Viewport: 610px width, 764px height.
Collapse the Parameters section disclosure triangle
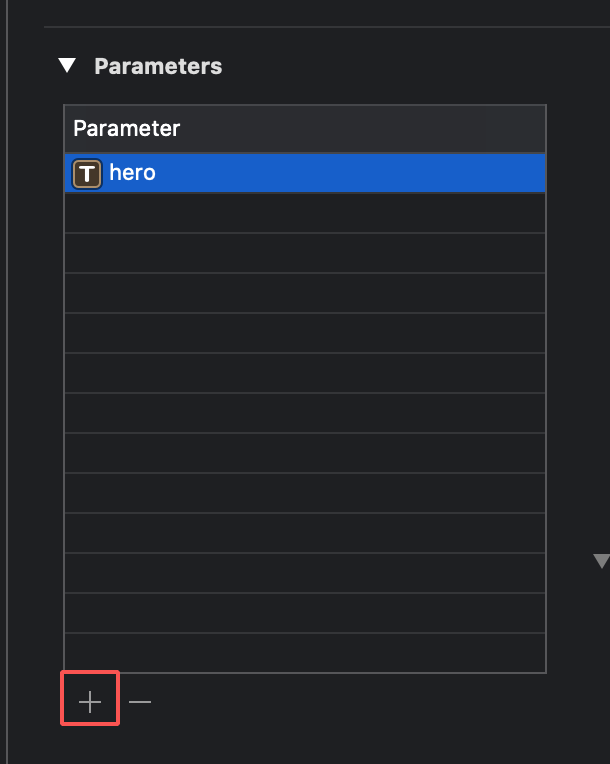[67, 66]
